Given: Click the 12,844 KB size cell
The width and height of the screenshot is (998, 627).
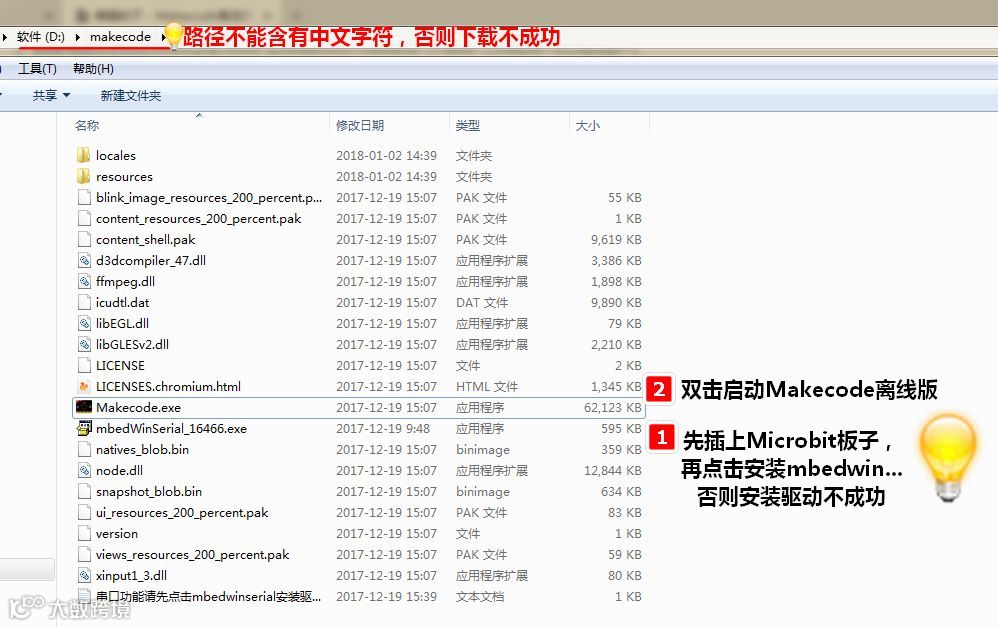Looking at the screenshot, I should click(x=612, y=470).
